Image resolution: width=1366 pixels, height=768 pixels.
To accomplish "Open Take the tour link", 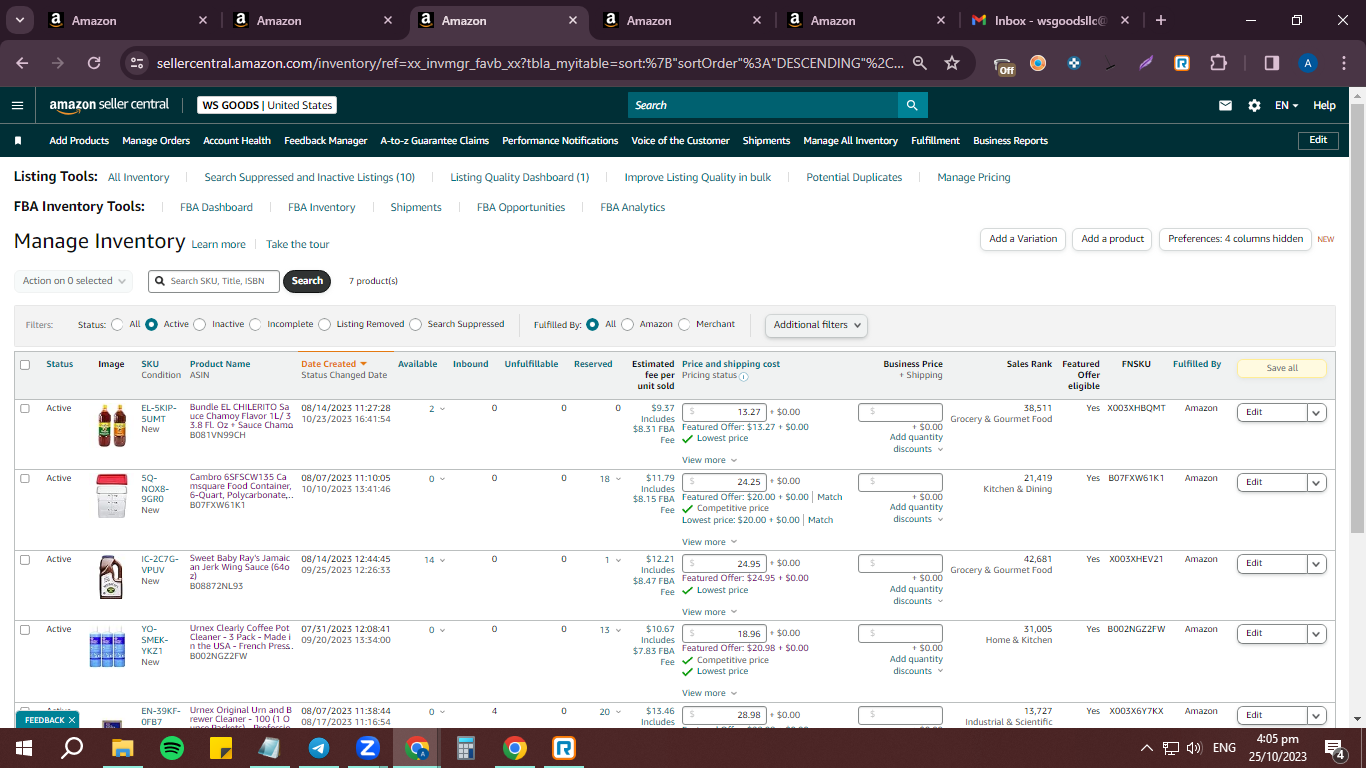I will (297, 244).
